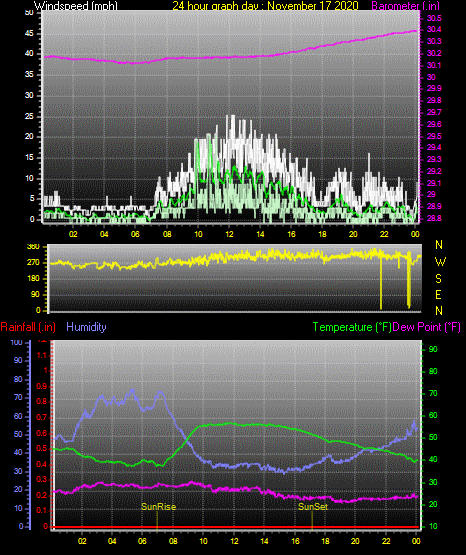Click the 'S' compass direction label
The height and width of the screenshot is (555, 466).
438,279
